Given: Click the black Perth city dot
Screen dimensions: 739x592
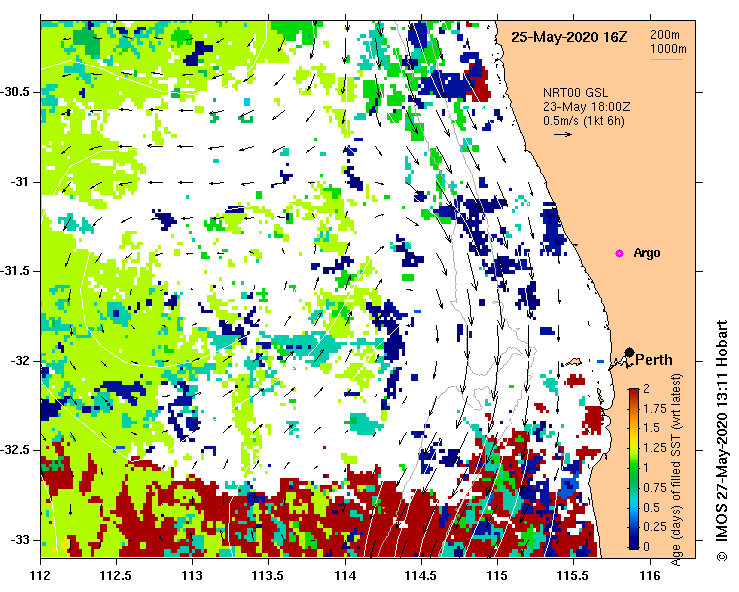Looking at the screenshot, I should pos(629,352).
